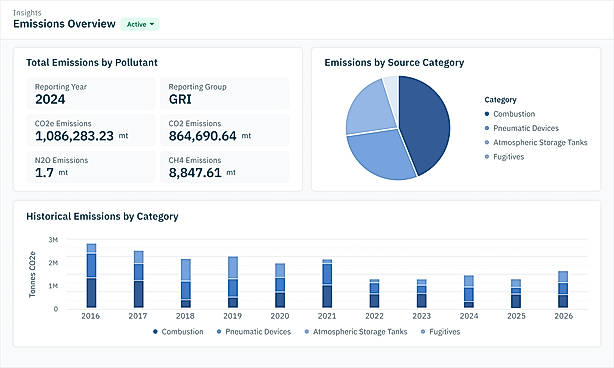614x368 pixels.
Task: Click the 2024 stacked bar
Action: click(x=469, y=292)
